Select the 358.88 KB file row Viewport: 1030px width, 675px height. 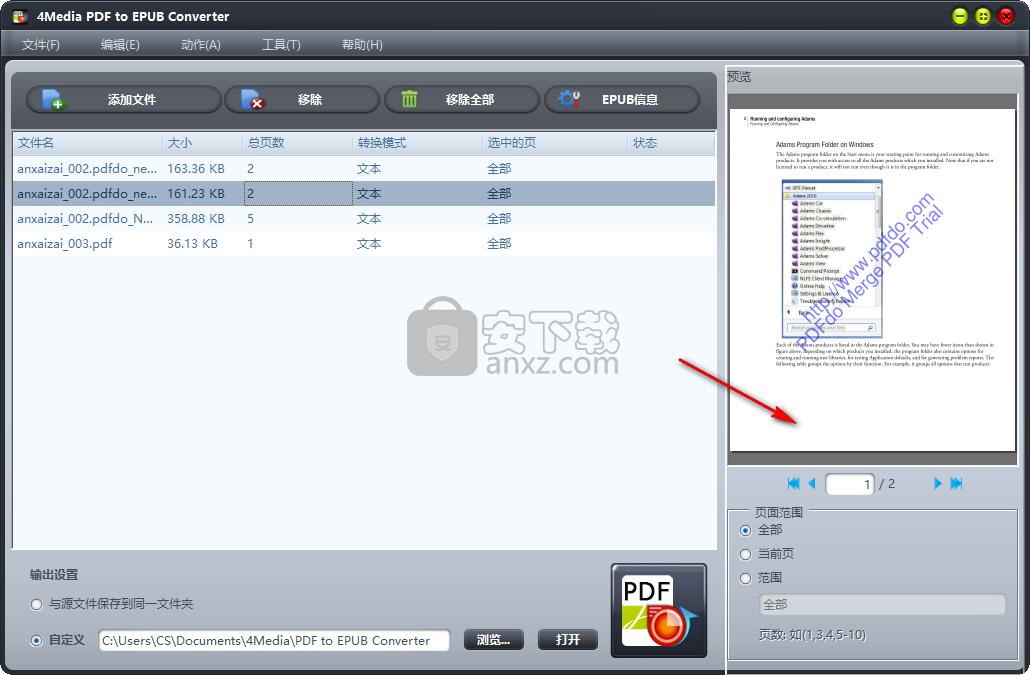pos(364,219)
